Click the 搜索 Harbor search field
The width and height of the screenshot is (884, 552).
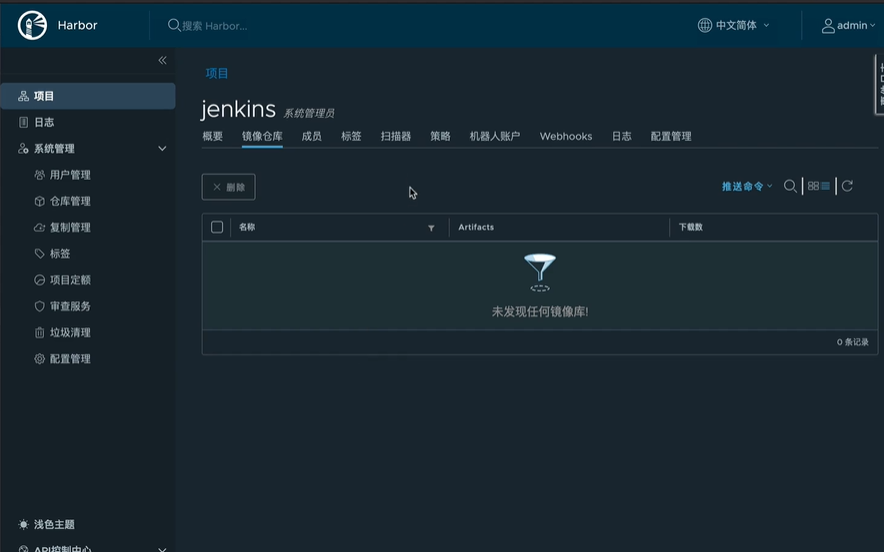[x=214, y=26]
